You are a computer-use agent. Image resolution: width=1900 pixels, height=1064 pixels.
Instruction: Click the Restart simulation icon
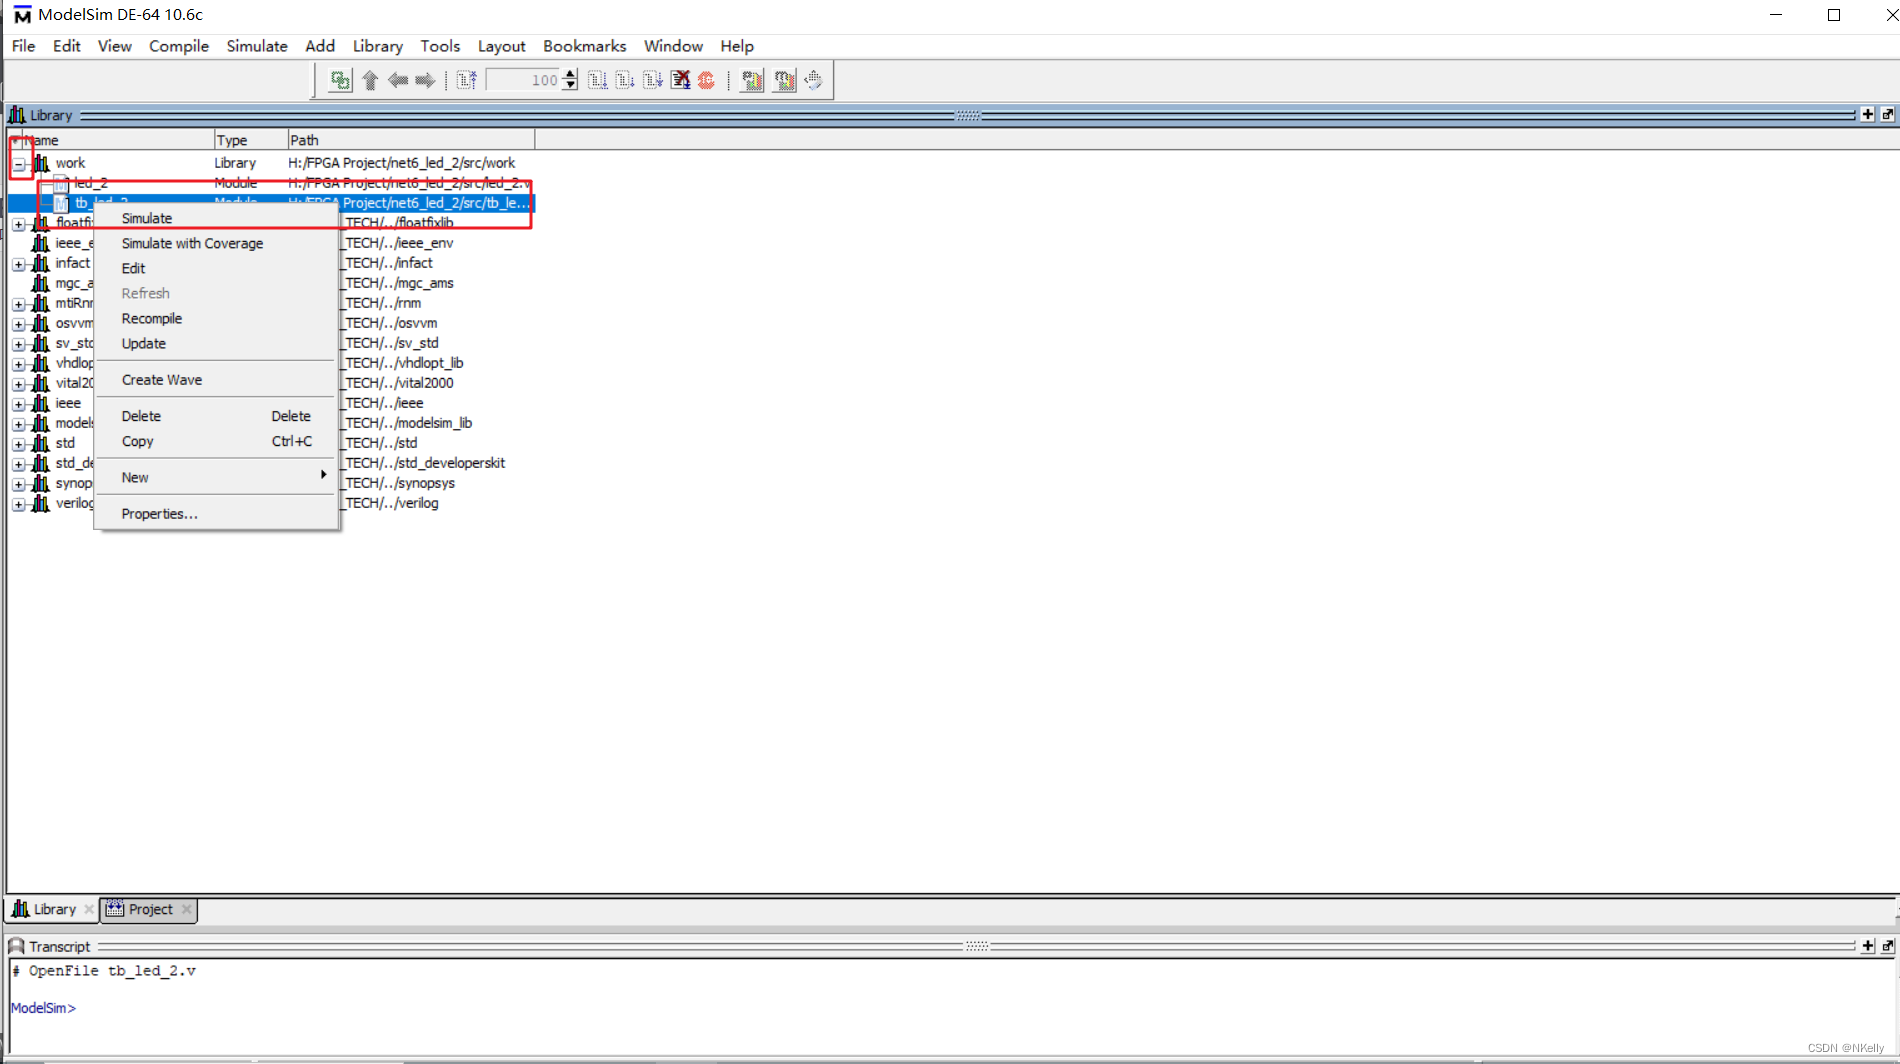point(466,80)
